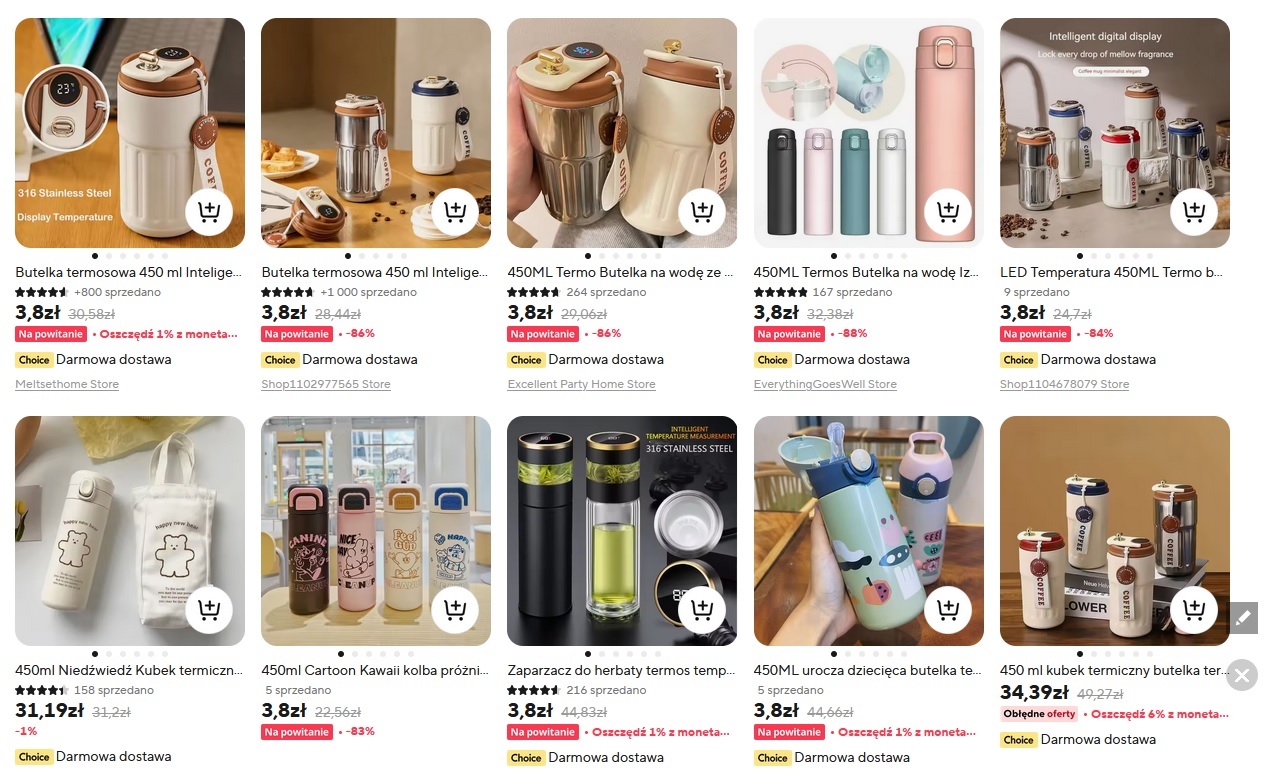Visit Excellent Party Home Store
1266x773 pixels.
[581, 384]
